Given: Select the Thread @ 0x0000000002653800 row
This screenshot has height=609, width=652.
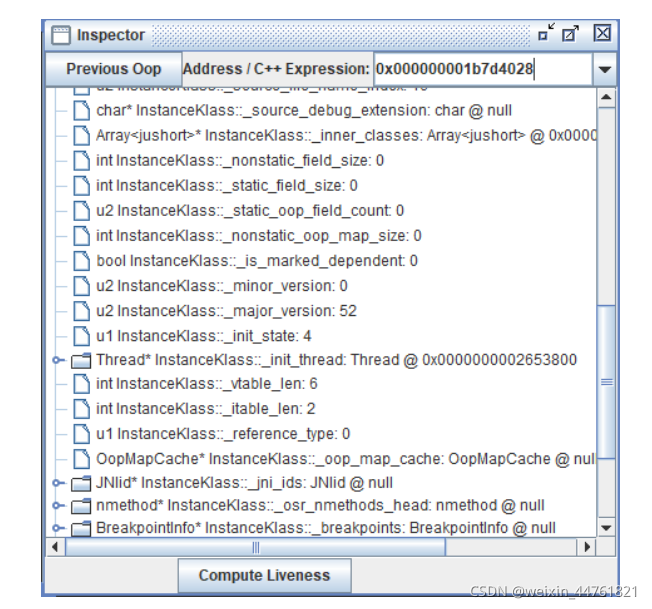Looking at the screenshot, I should (x=336, y=360).
